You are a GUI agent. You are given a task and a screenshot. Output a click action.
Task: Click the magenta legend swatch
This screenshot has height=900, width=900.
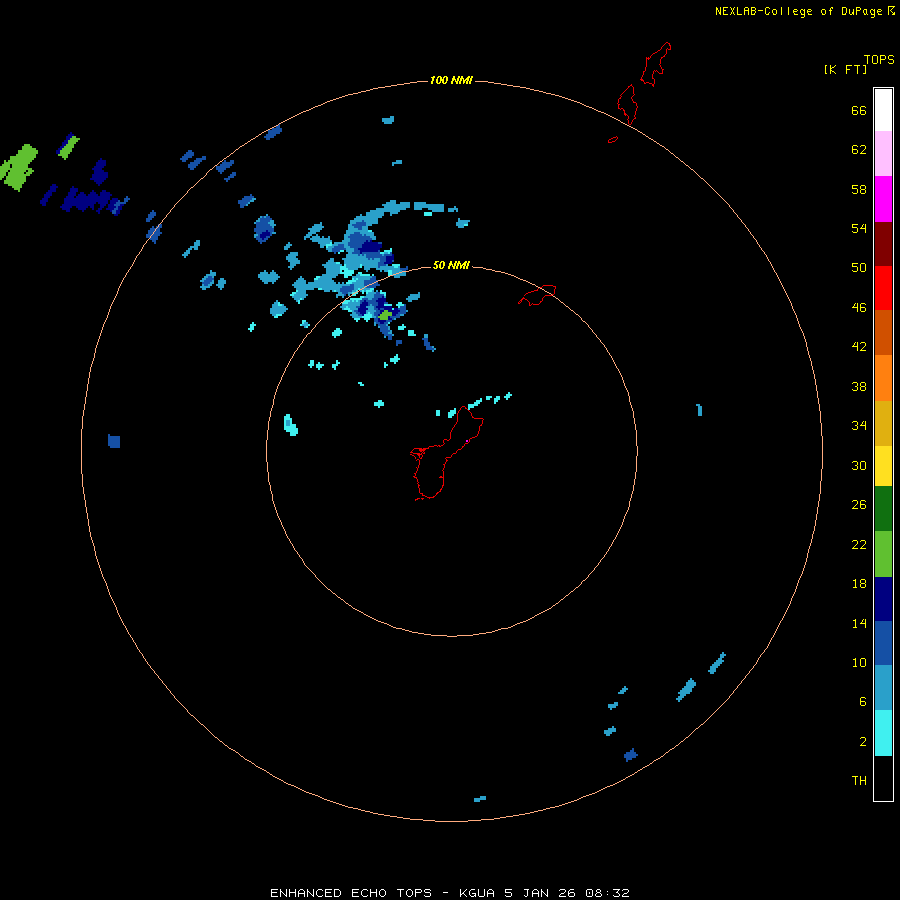click(x=883, y=199)
